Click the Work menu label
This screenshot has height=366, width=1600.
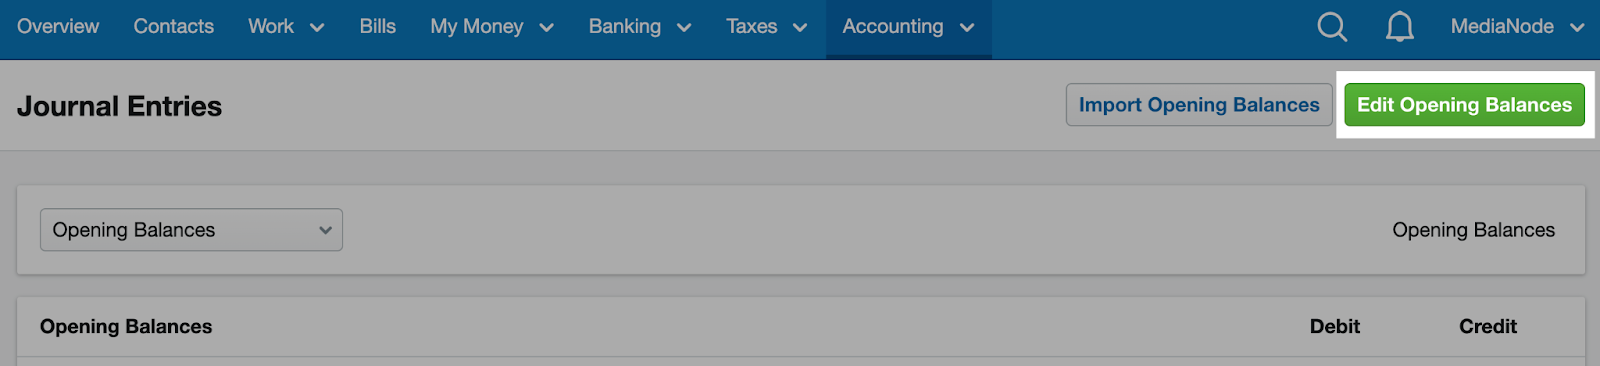(x=271, y=27)
